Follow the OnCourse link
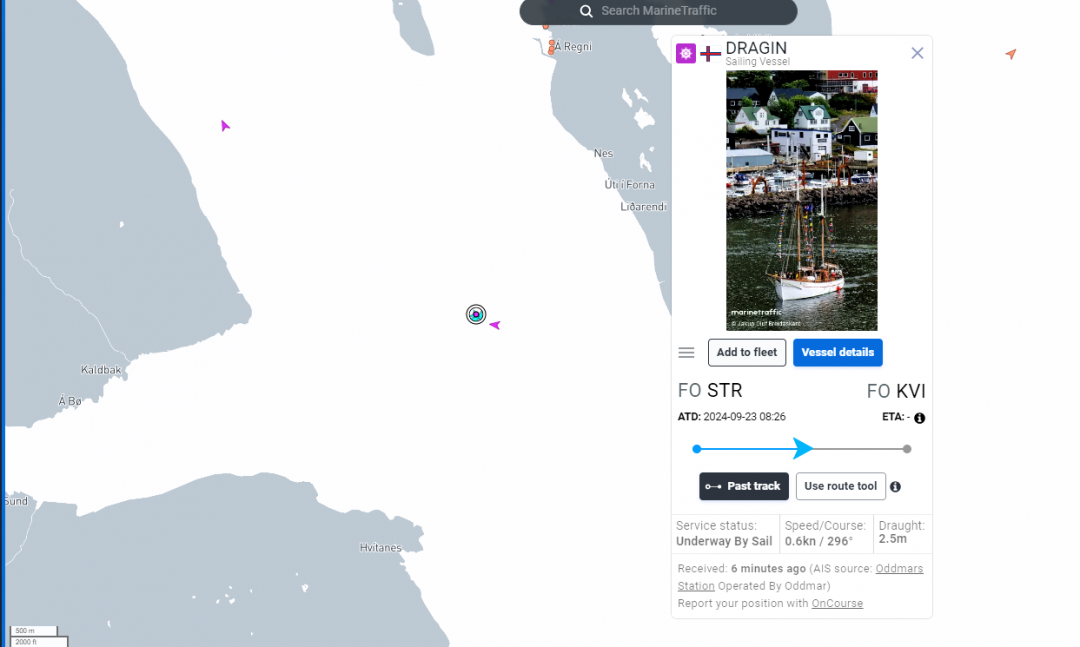The height and width of the screenshot is (647, 1080). click(x=837, y=604)
